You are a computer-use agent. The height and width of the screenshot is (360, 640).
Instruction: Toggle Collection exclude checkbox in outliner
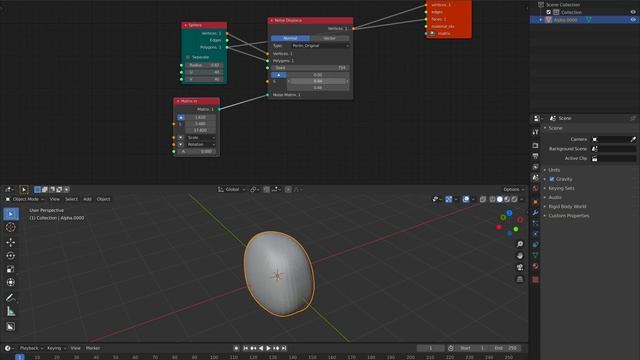pos(549,12)
